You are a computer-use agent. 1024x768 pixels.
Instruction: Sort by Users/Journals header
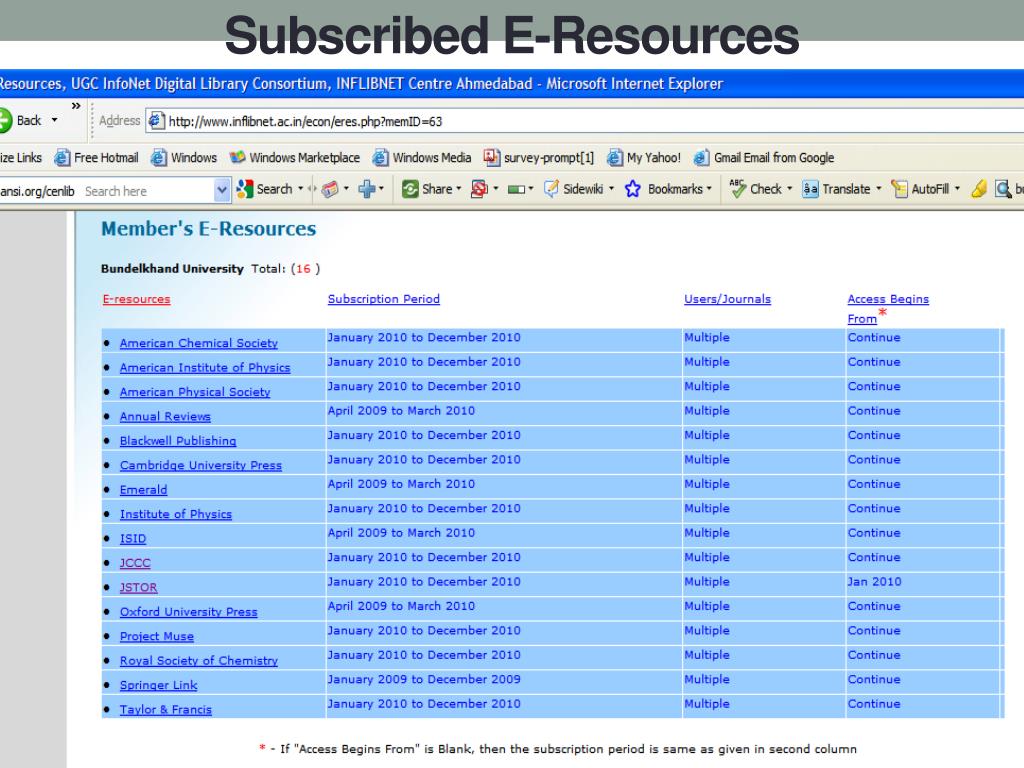click(x=727, y=299)
